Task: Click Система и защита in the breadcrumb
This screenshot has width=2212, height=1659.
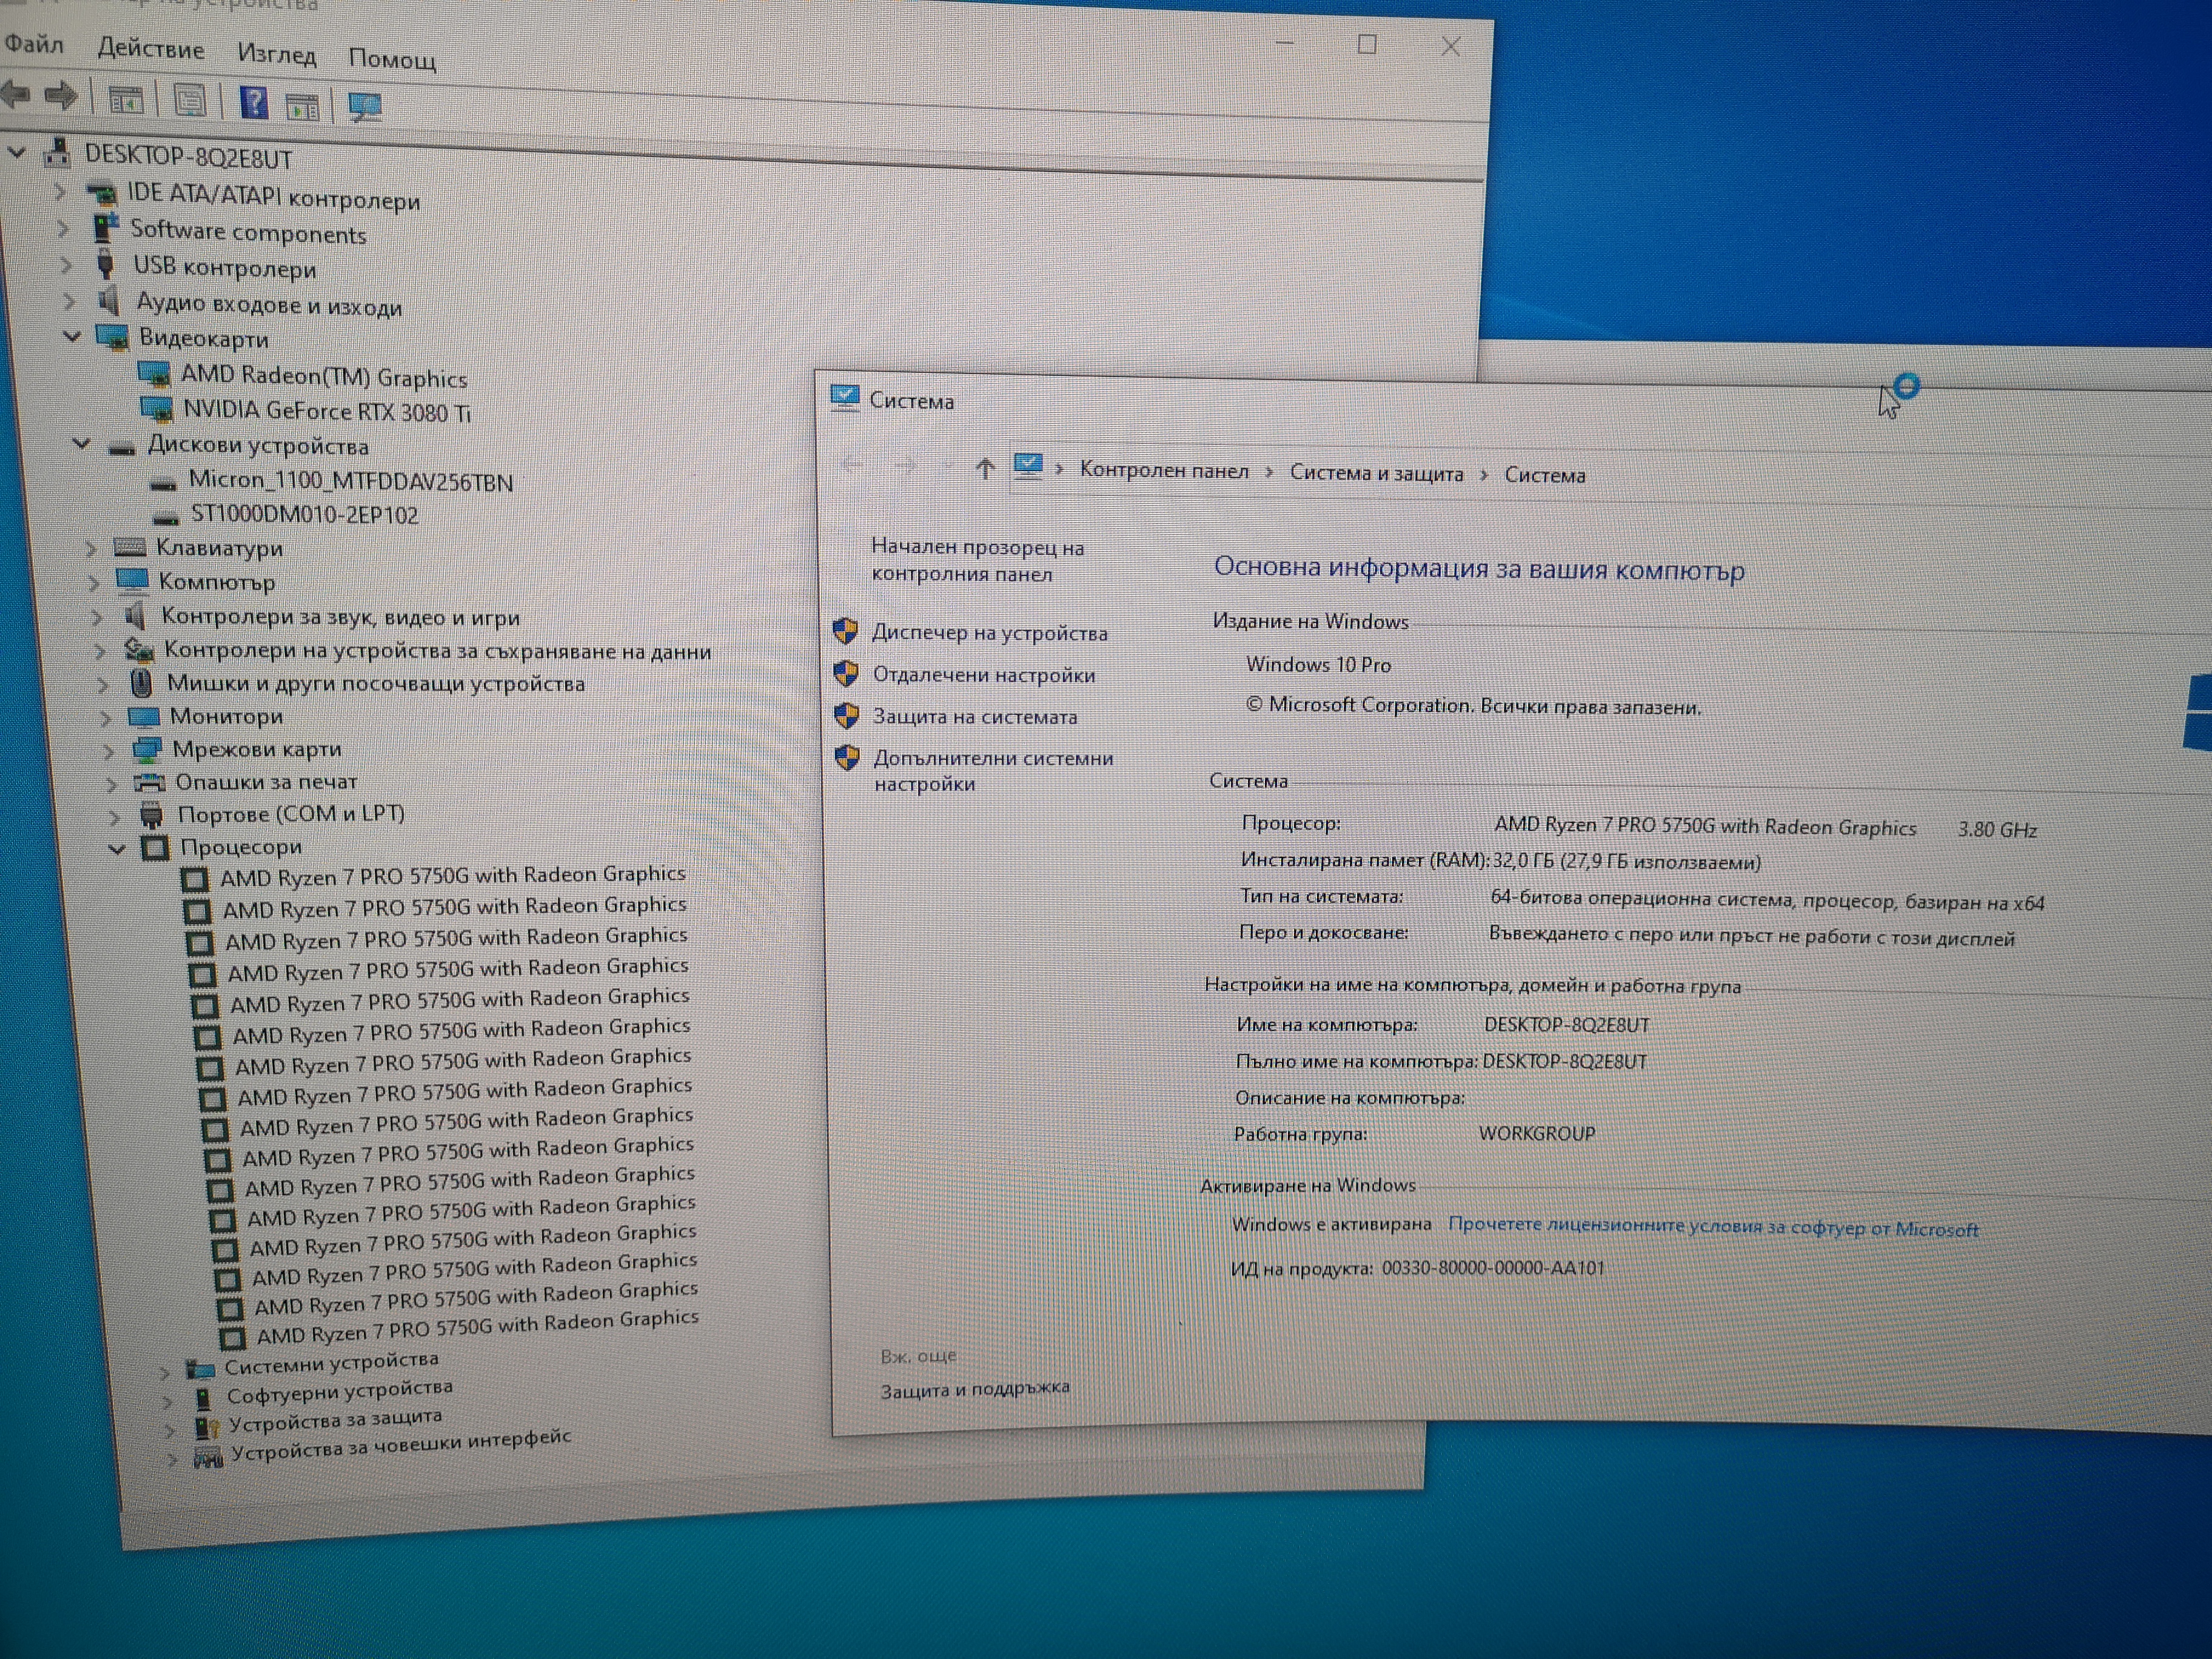Action: pyautogui.click(x=1376, y=474)
